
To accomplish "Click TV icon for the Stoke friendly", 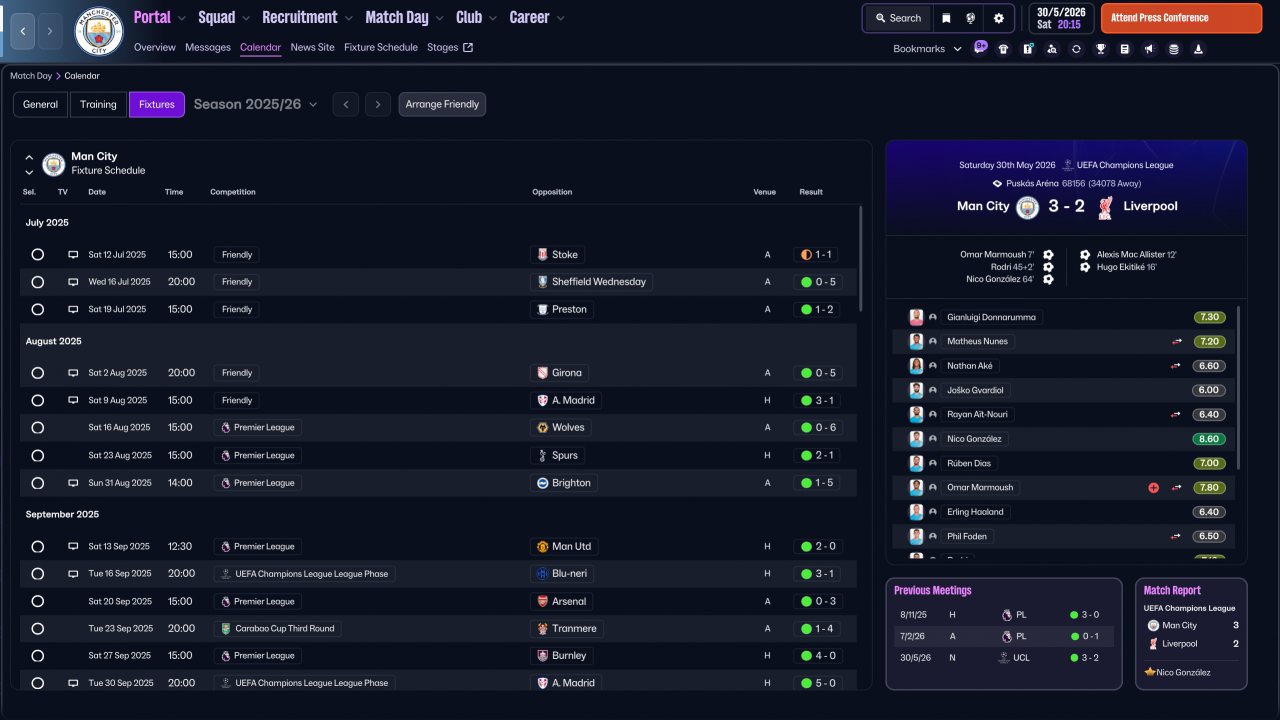I will pos(73,255).
